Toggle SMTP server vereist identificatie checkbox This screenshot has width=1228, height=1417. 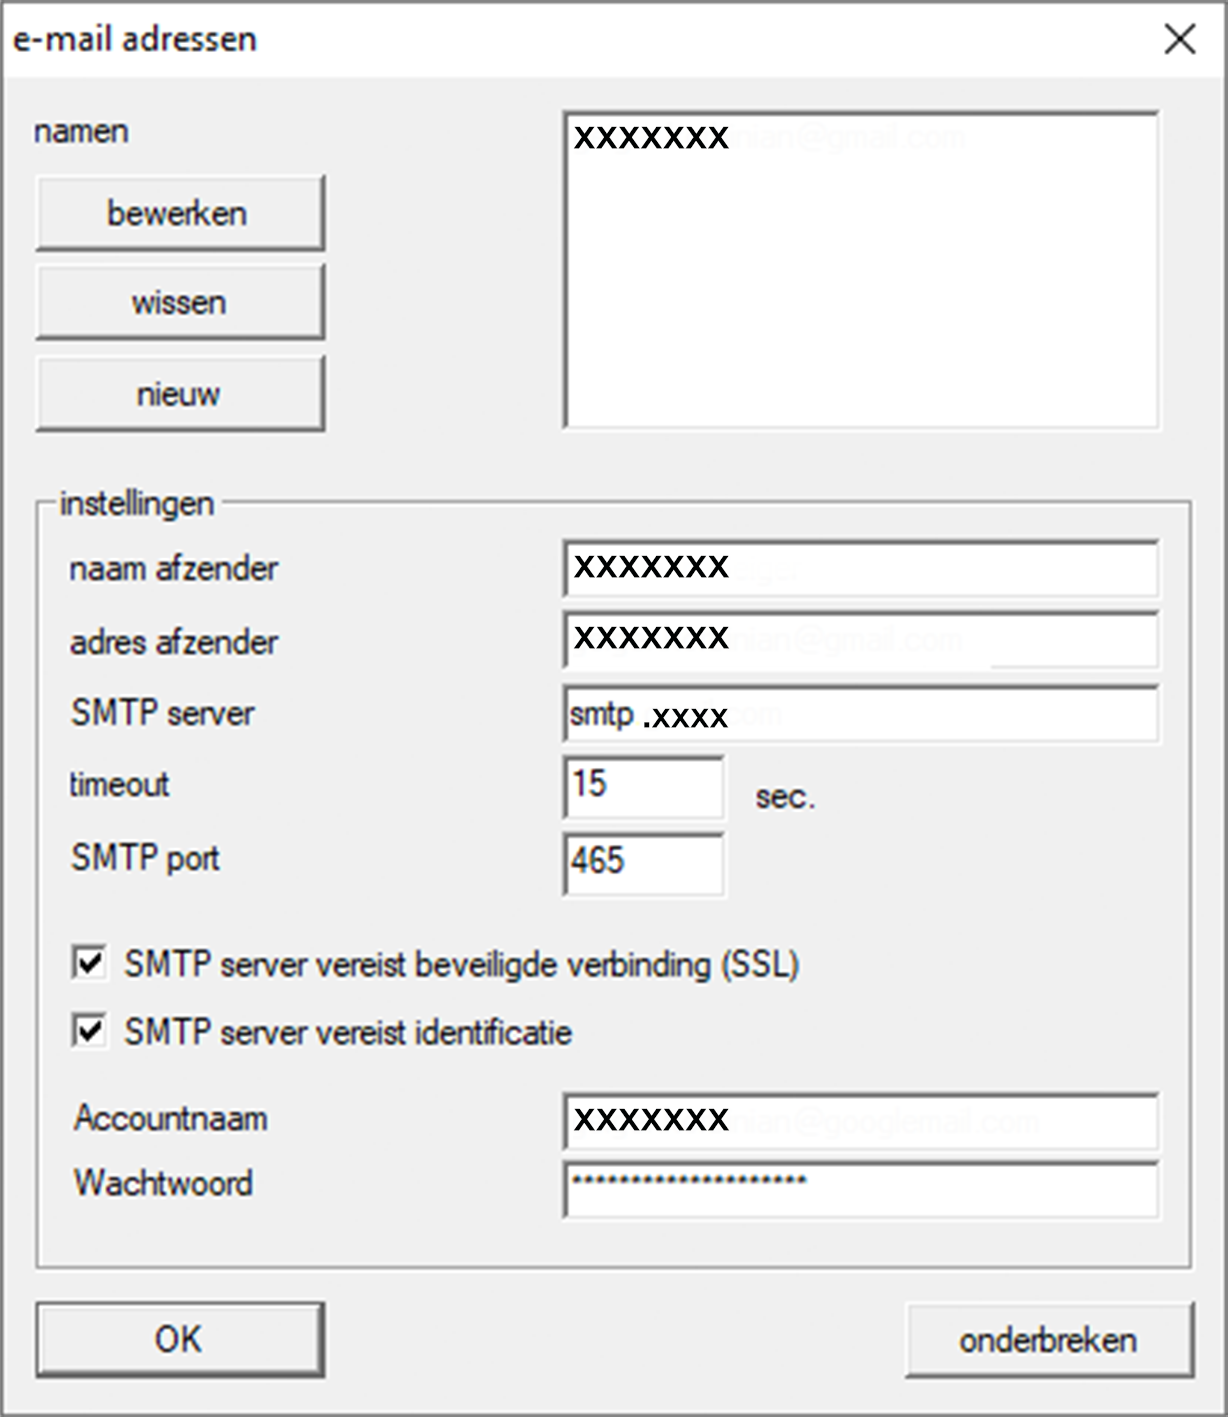90,1031
